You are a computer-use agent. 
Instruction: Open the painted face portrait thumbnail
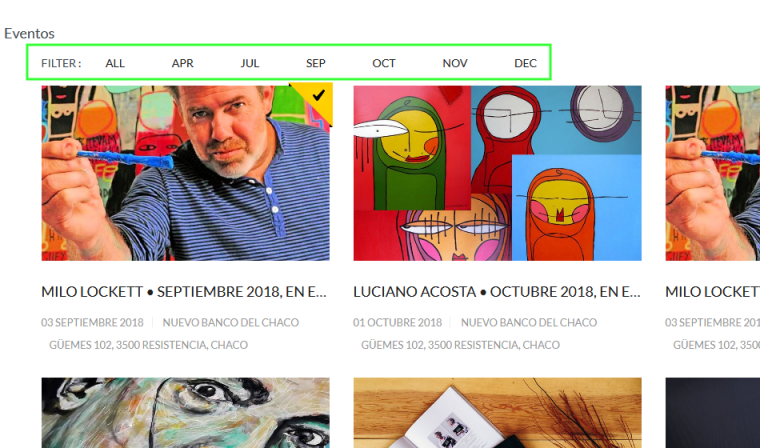pyautogui.click(x=186, y=413)
